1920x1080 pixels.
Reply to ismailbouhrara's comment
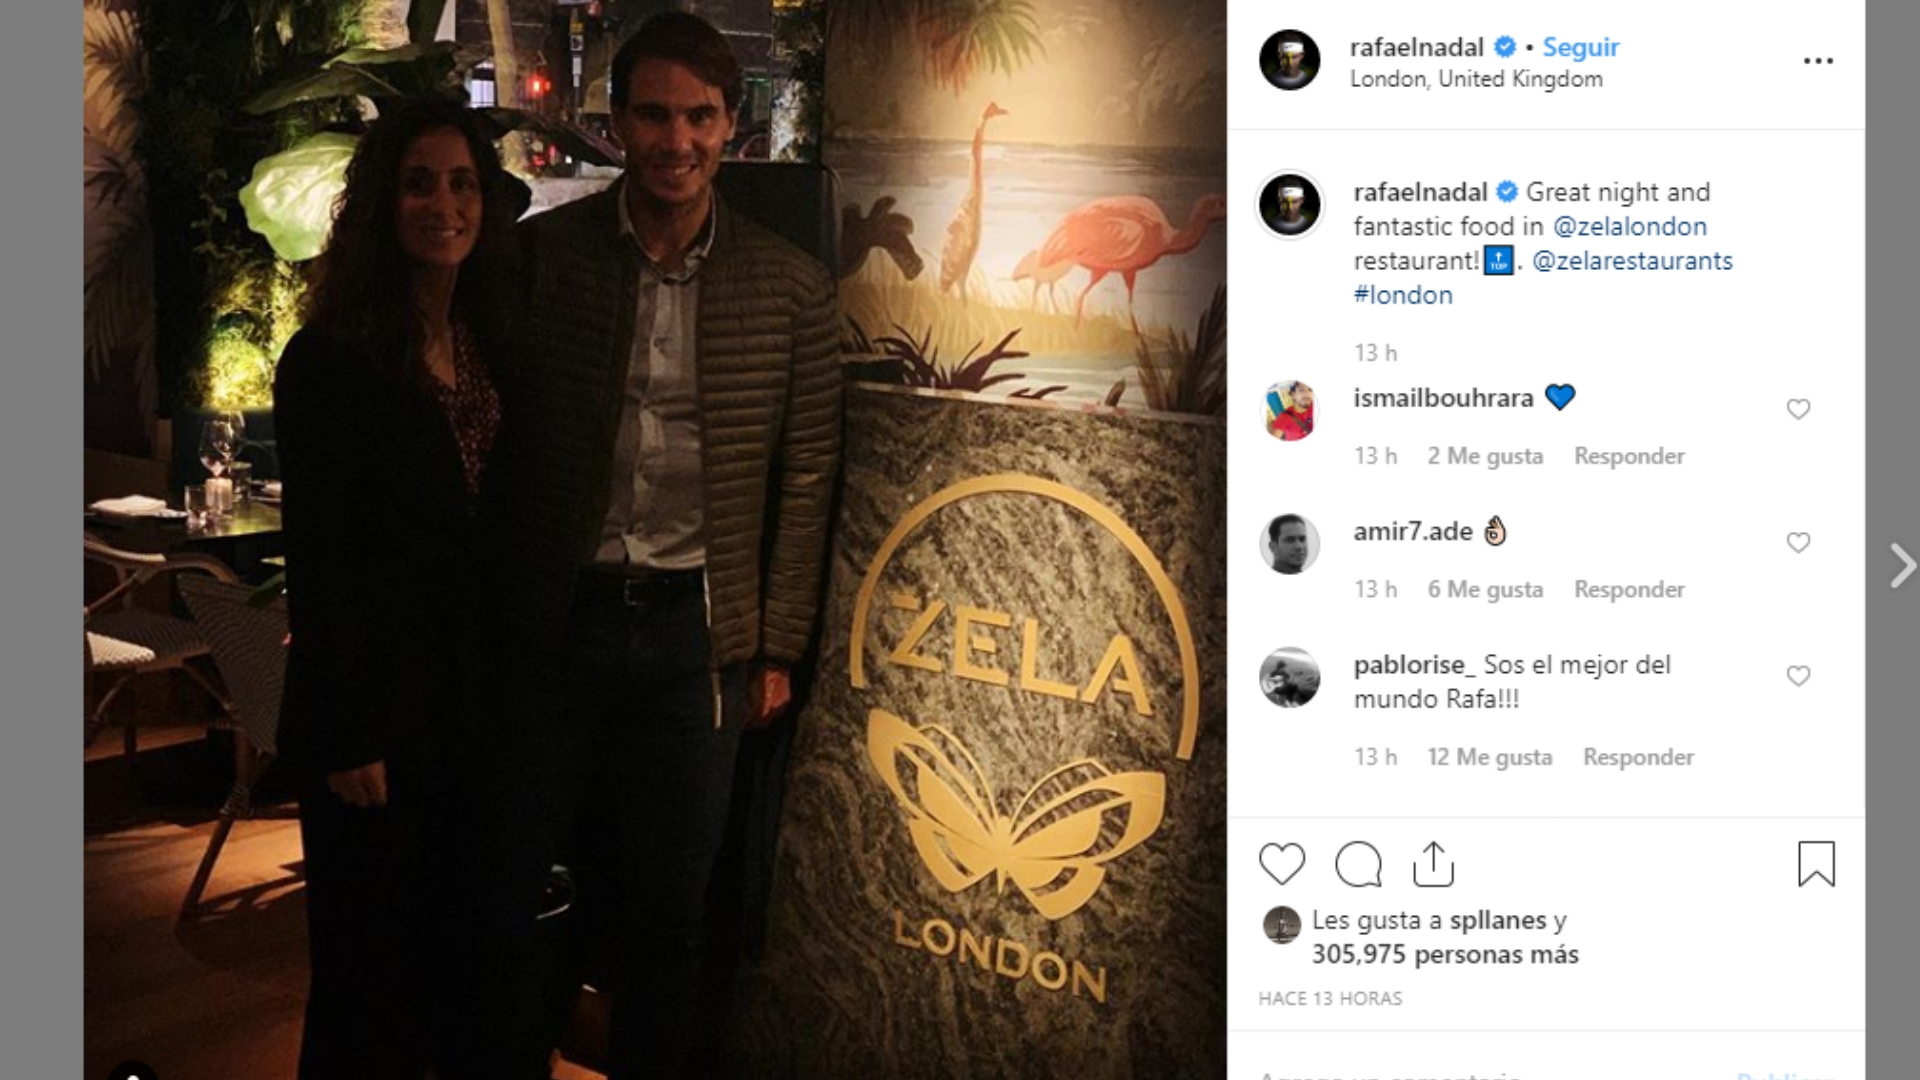(1629, 456)
